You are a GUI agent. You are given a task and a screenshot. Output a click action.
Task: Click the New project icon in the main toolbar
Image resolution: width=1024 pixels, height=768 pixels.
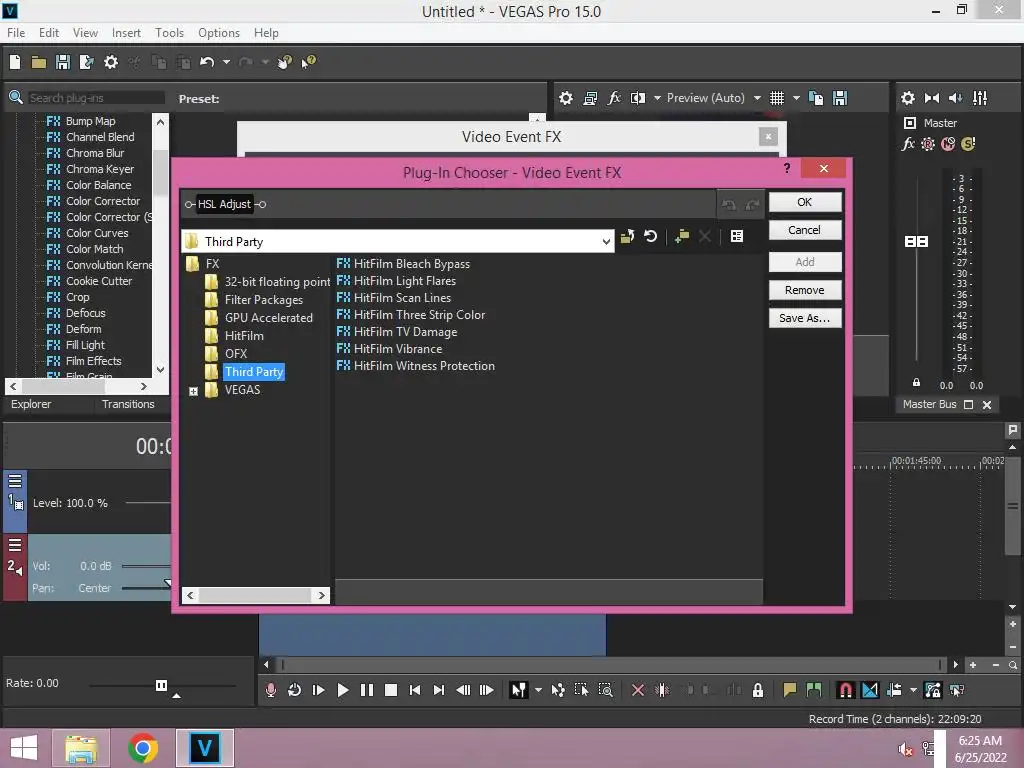point(15,62)
